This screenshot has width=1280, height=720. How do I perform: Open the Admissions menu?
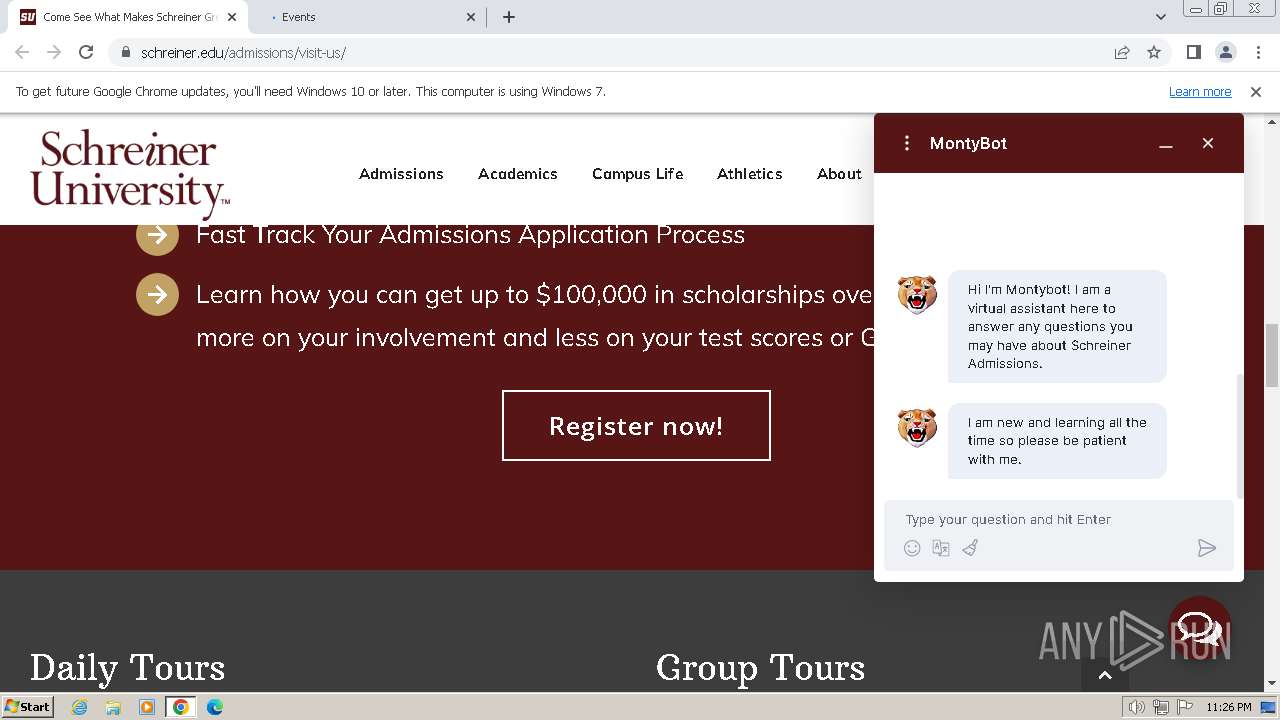point(401,174)
